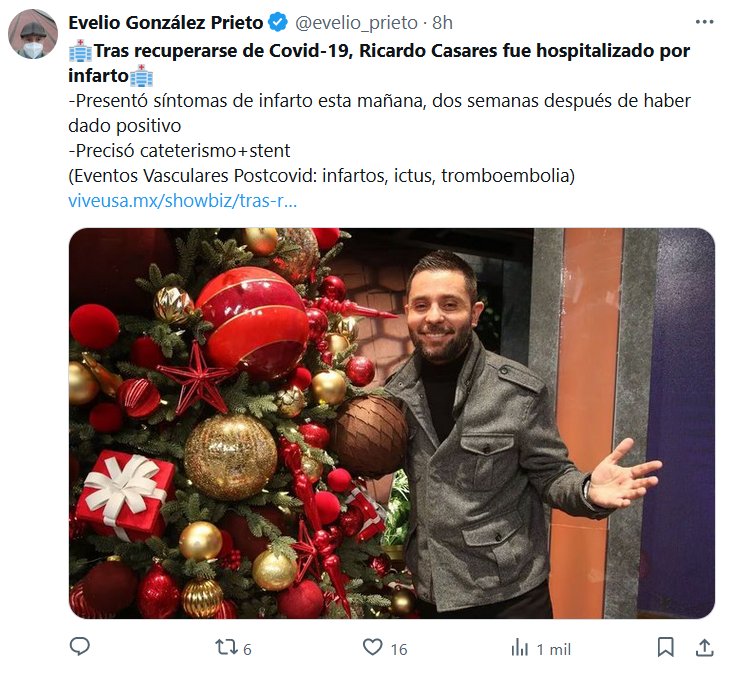Image resolution: width=730 pixels, height=674 pixels.
Task: Click the 8h timestamp
Action: coord(442,23)
